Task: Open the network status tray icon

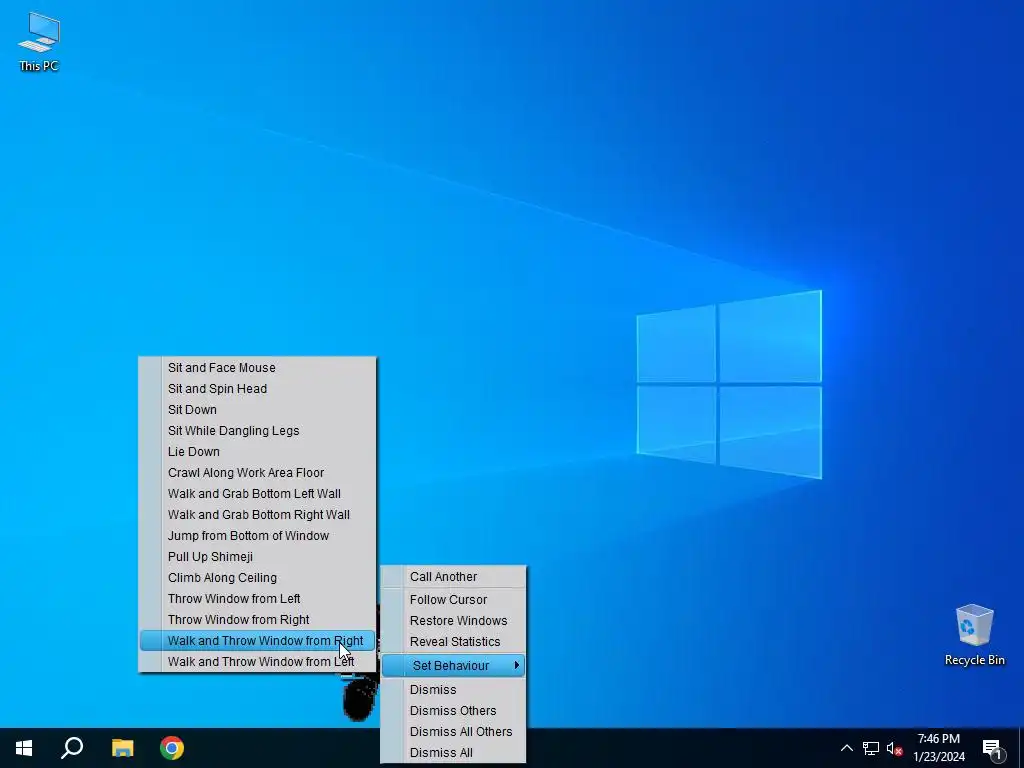Action: (x=871, y=748)
